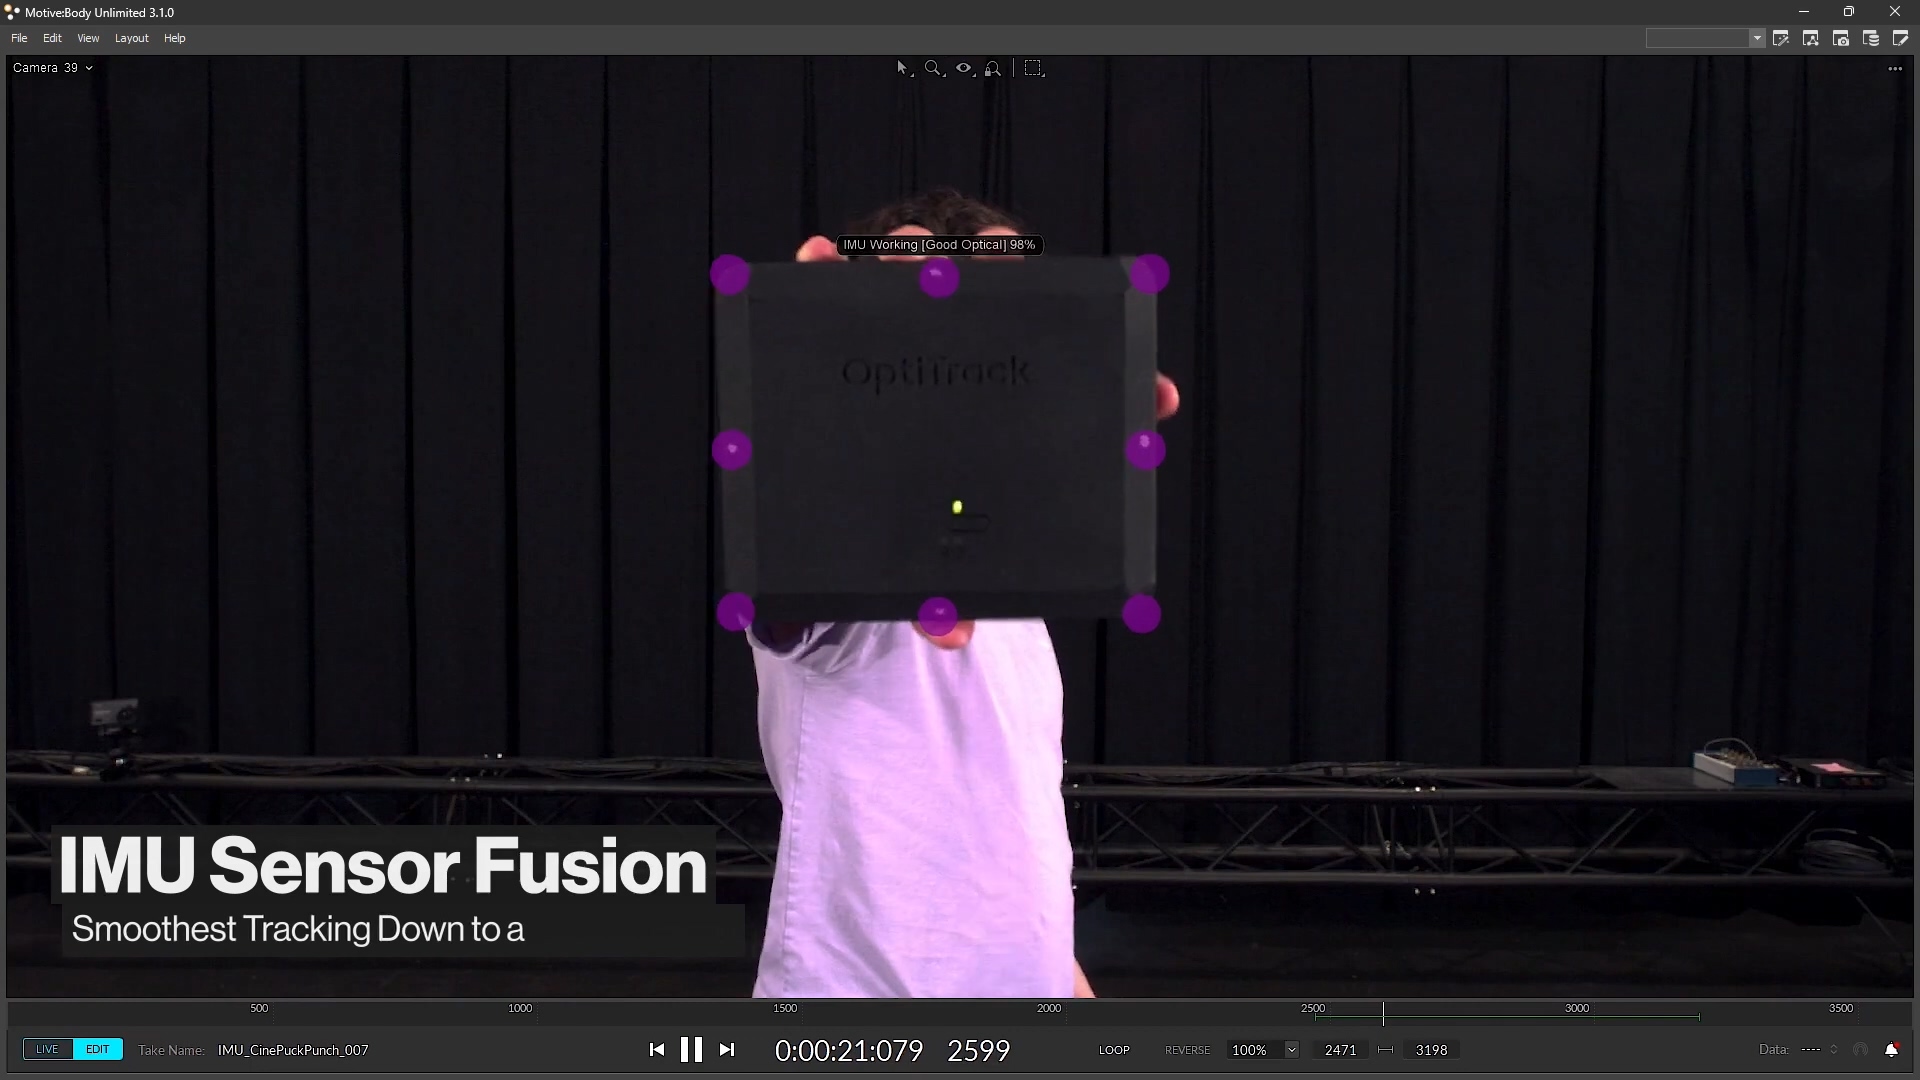Click the timeline at frame 3500
This screenshot has height=1080, width=1920.
pyautogui.click(x=1841, y=1009)
